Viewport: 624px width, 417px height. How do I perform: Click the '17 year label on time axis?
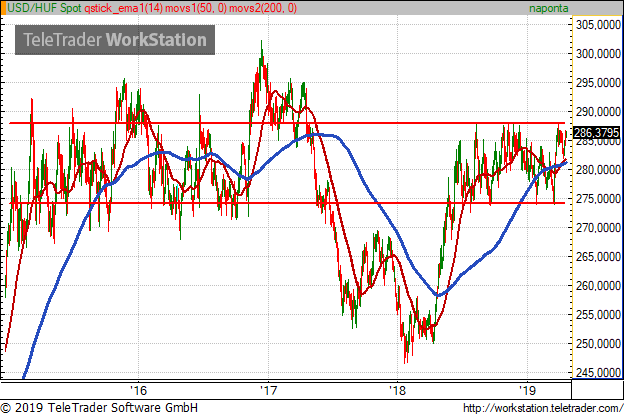click(x=268, y=390)
